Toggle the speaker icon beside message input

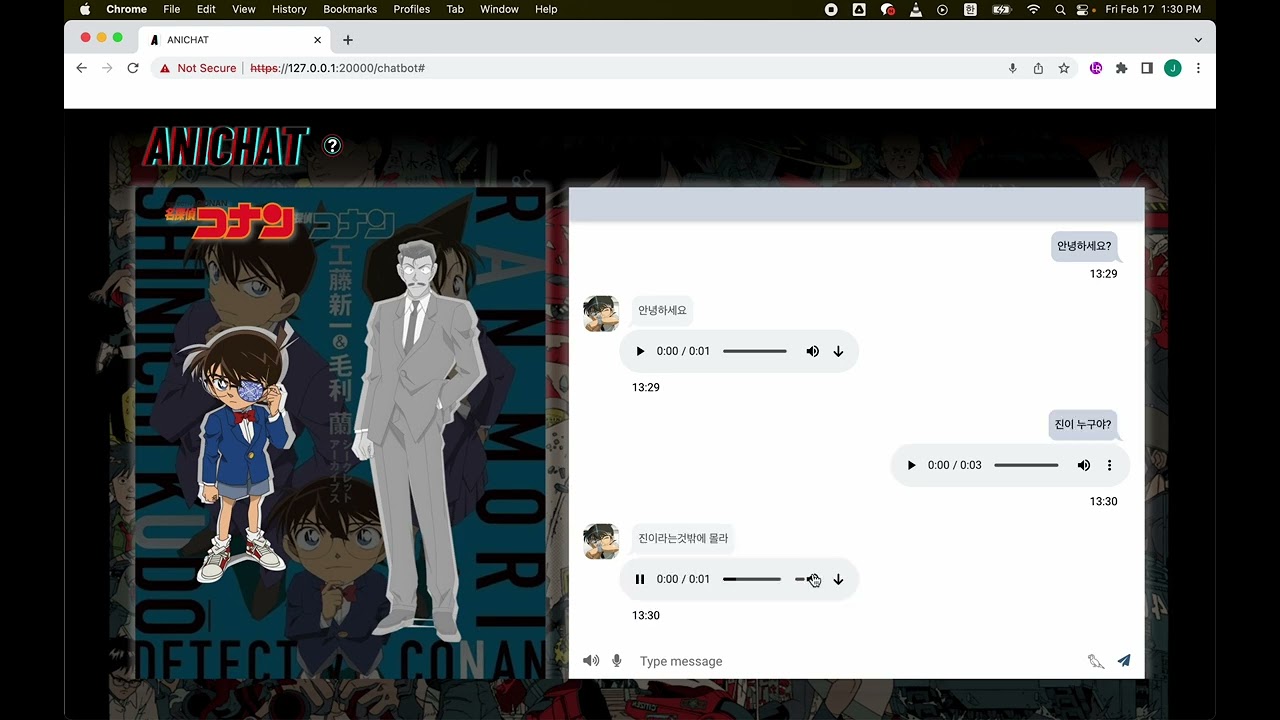pos(591,661)
